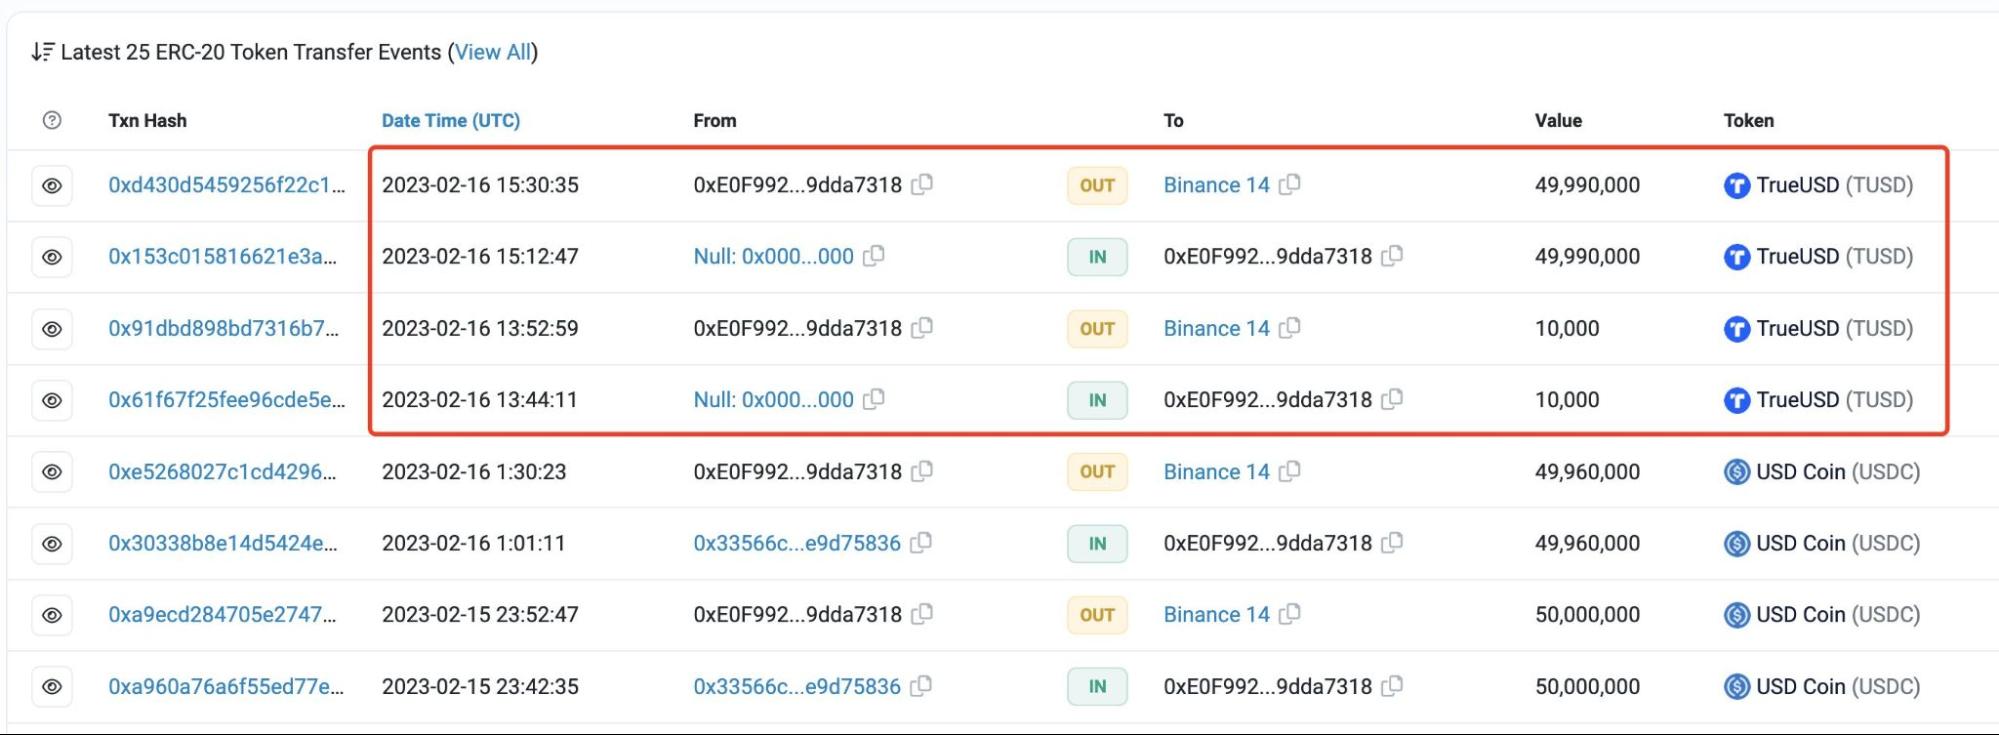Click the question mark help icon in header

(52, 120)
